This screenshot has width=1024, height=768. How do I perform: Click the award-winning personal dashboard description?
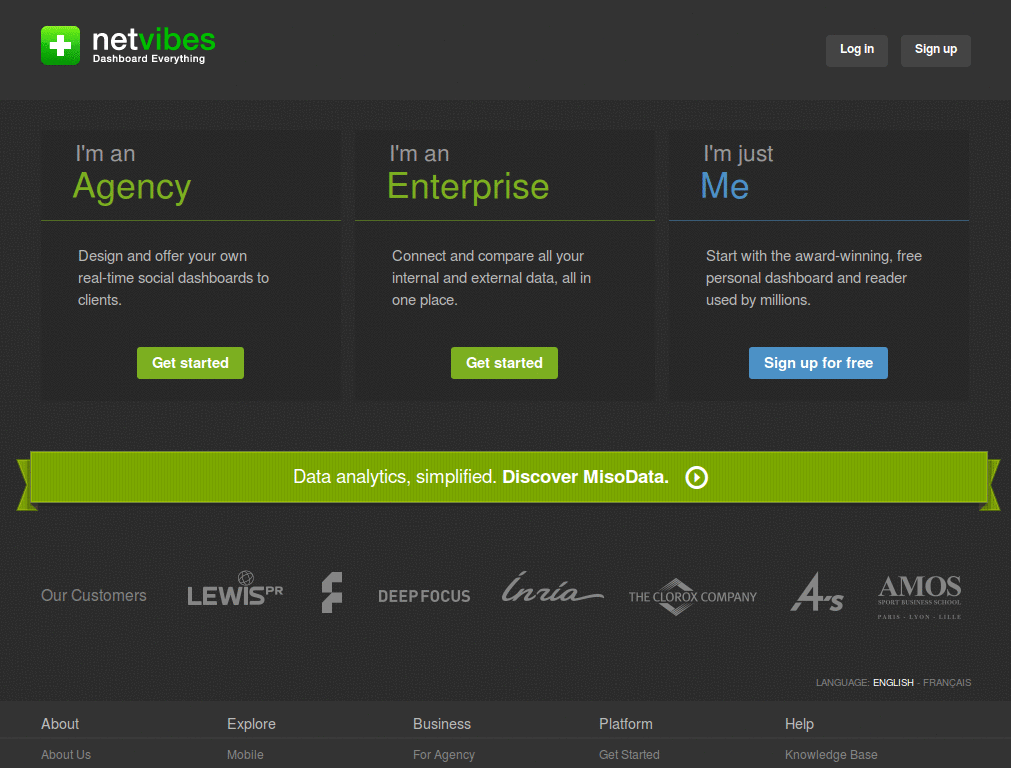point(813,278)
